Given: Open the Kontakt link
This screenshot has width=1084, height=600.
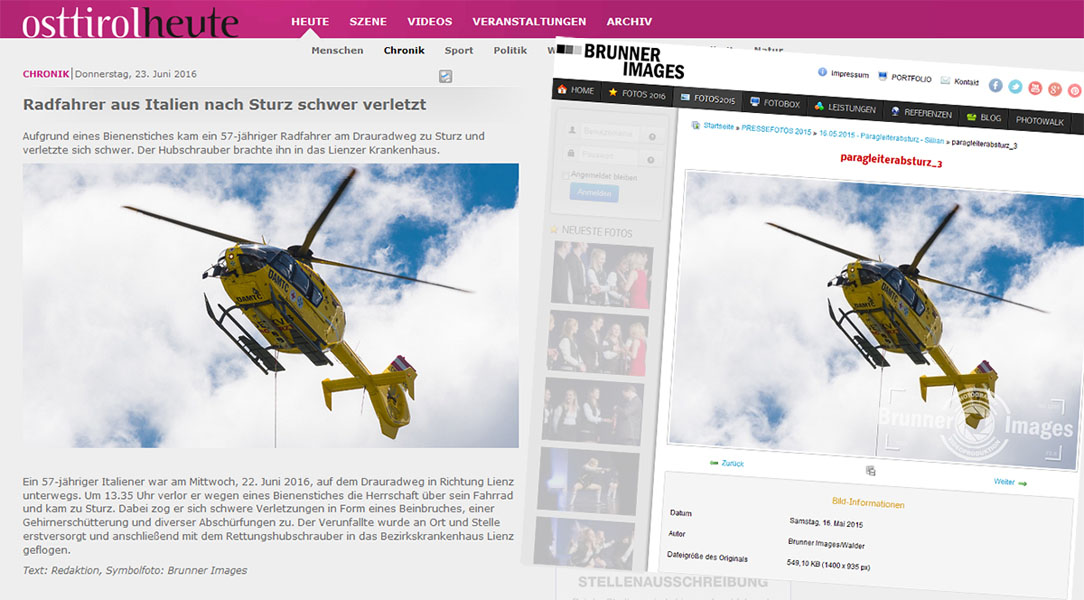Looking at the screenshot, I should pos(966,82).
